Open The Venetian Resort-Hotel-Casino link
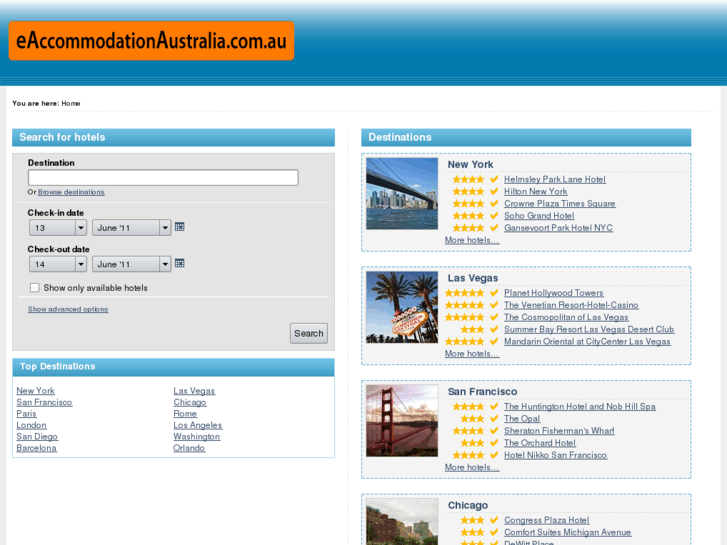Screen dimensions: 727x545 (571, 305)
